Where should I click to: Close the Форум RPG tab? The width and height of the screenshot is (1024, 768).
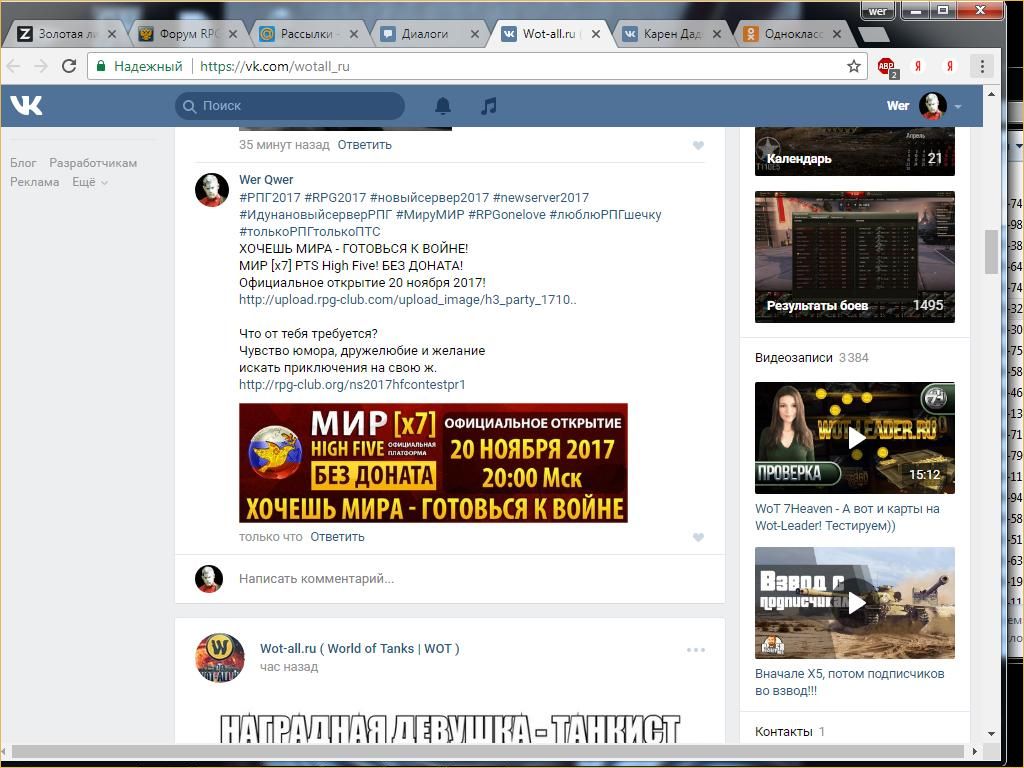[x=232, y=34]
